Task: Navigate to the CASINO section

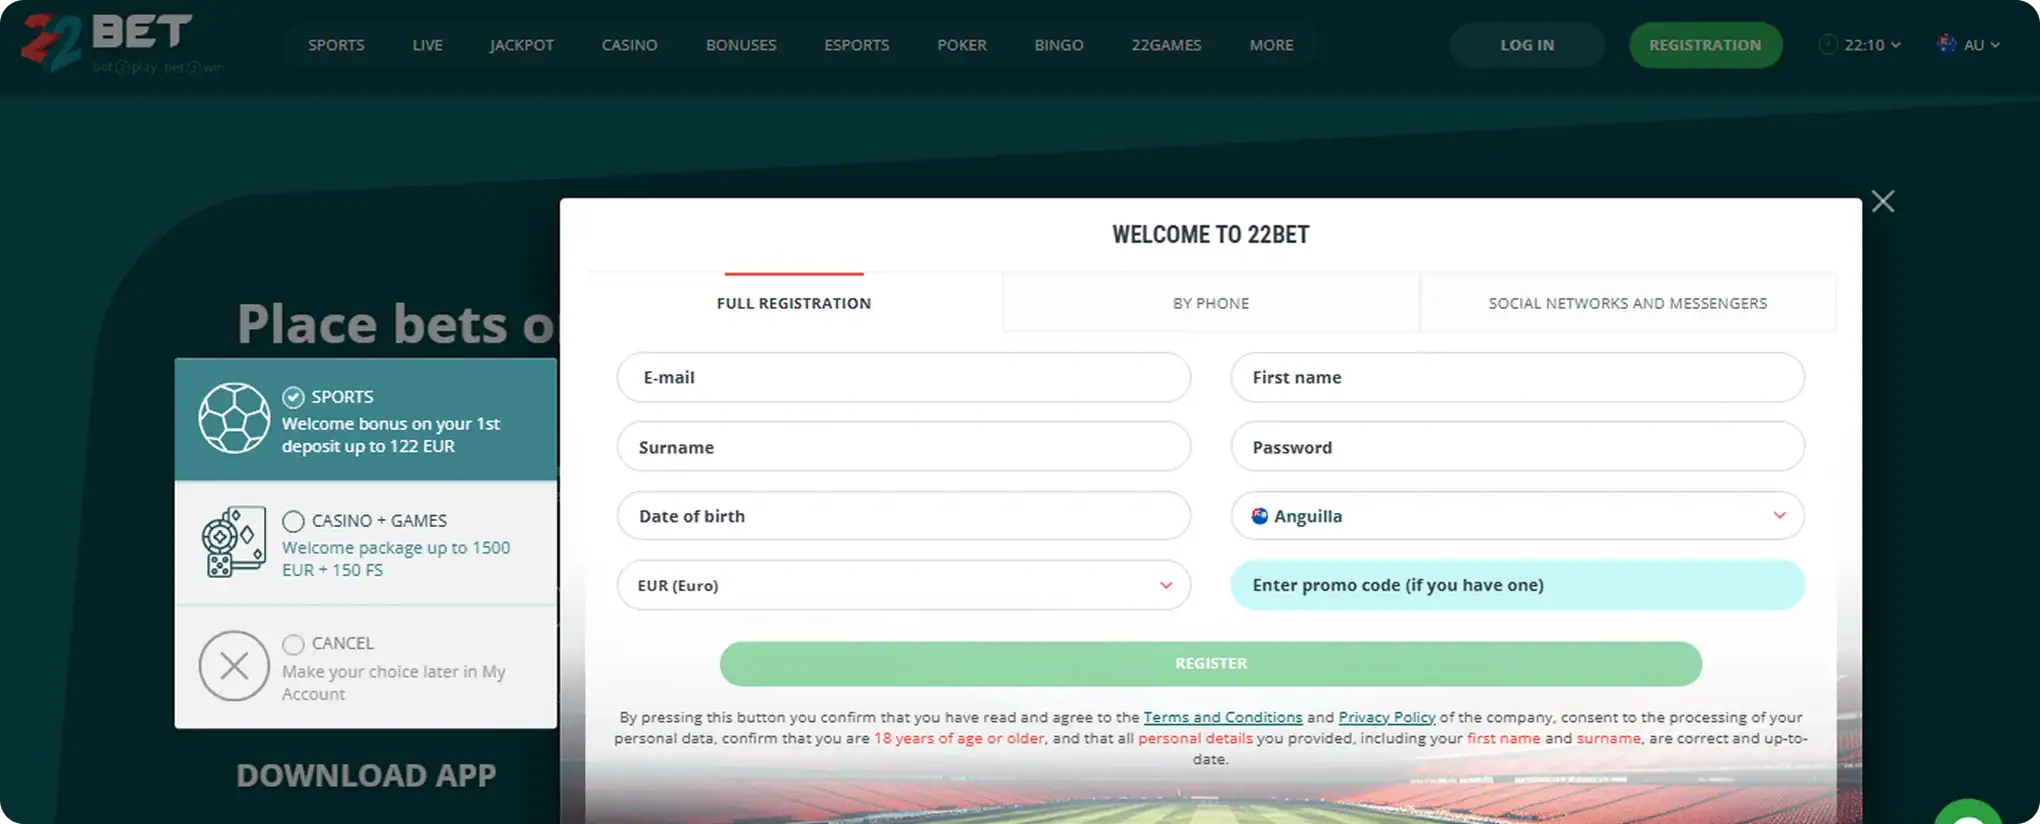Action: (629, 45)
